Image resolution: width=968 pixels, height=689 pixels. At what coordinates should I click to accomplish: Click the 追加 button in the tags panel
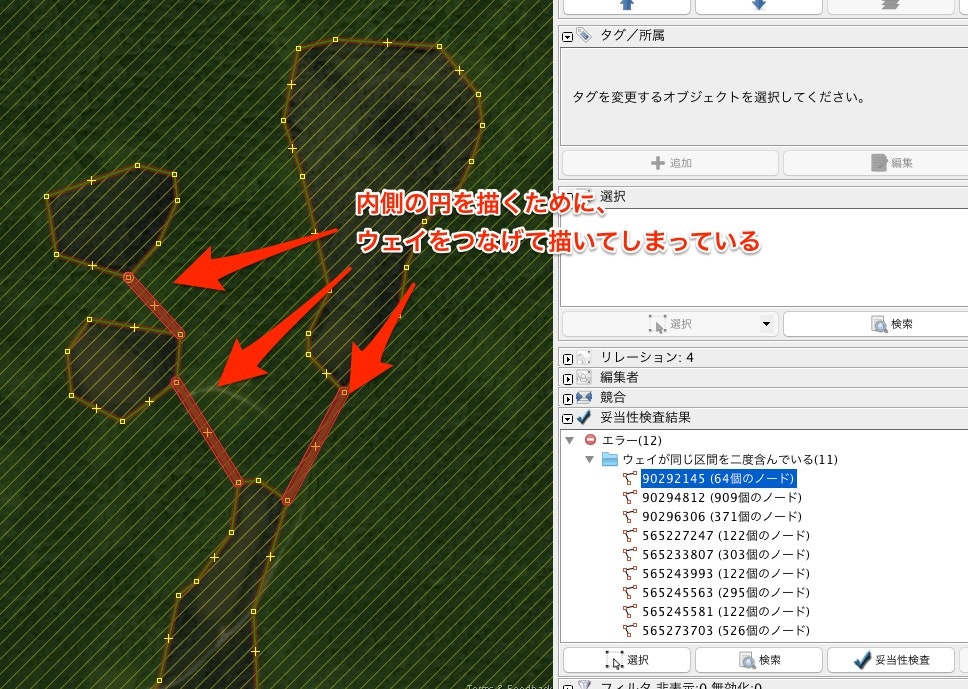[x=668, y=162]
